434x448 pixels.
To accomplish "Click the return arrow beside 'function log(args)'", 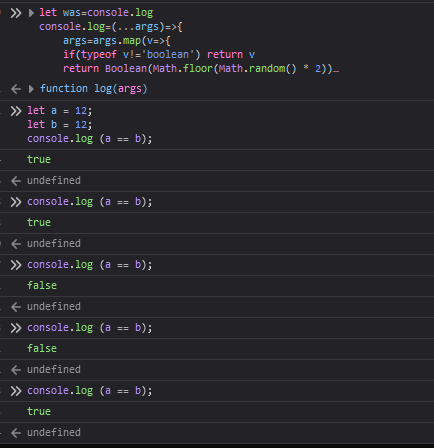I will (16, 89).
